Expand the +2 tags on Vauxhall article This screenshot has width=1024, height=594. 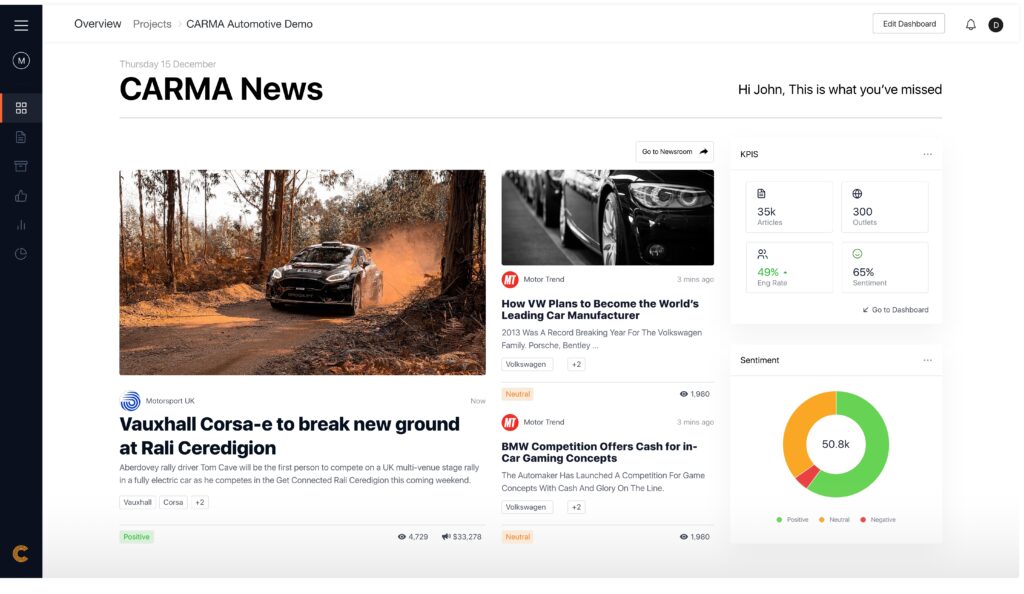tap(200, 503)
